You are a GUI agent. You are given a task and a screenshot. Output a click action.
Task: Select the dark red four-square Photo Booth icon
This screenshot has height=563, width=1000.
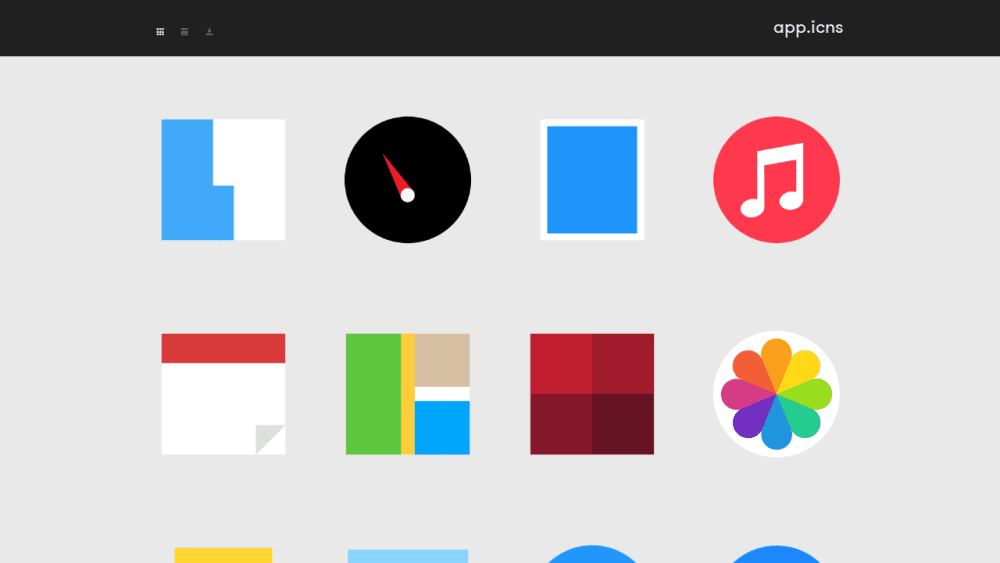click(x=592, y=394)
